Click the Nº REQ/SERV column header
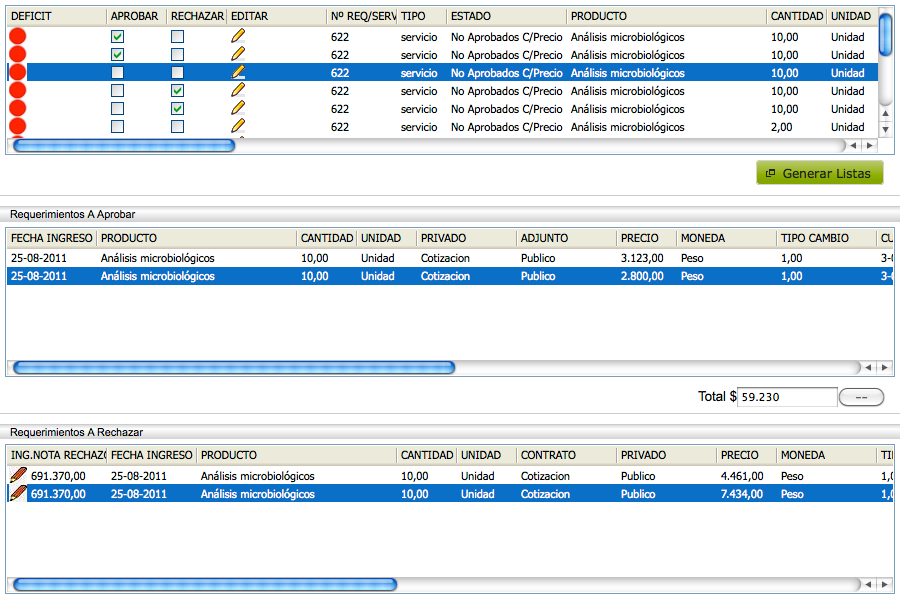900x603 pixels. click(362, 16)
